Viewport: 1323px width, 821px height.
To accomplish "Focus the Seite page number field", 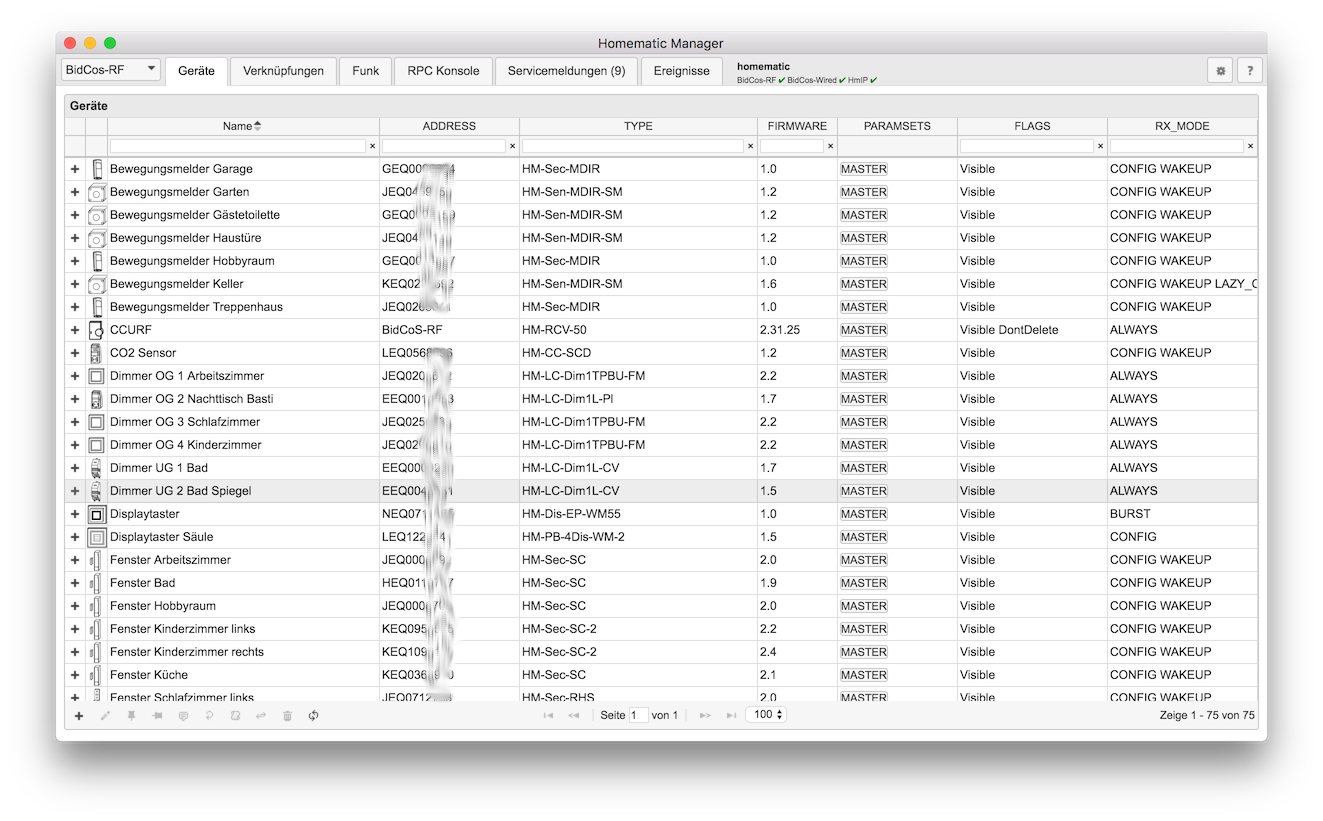I will 638,715.
